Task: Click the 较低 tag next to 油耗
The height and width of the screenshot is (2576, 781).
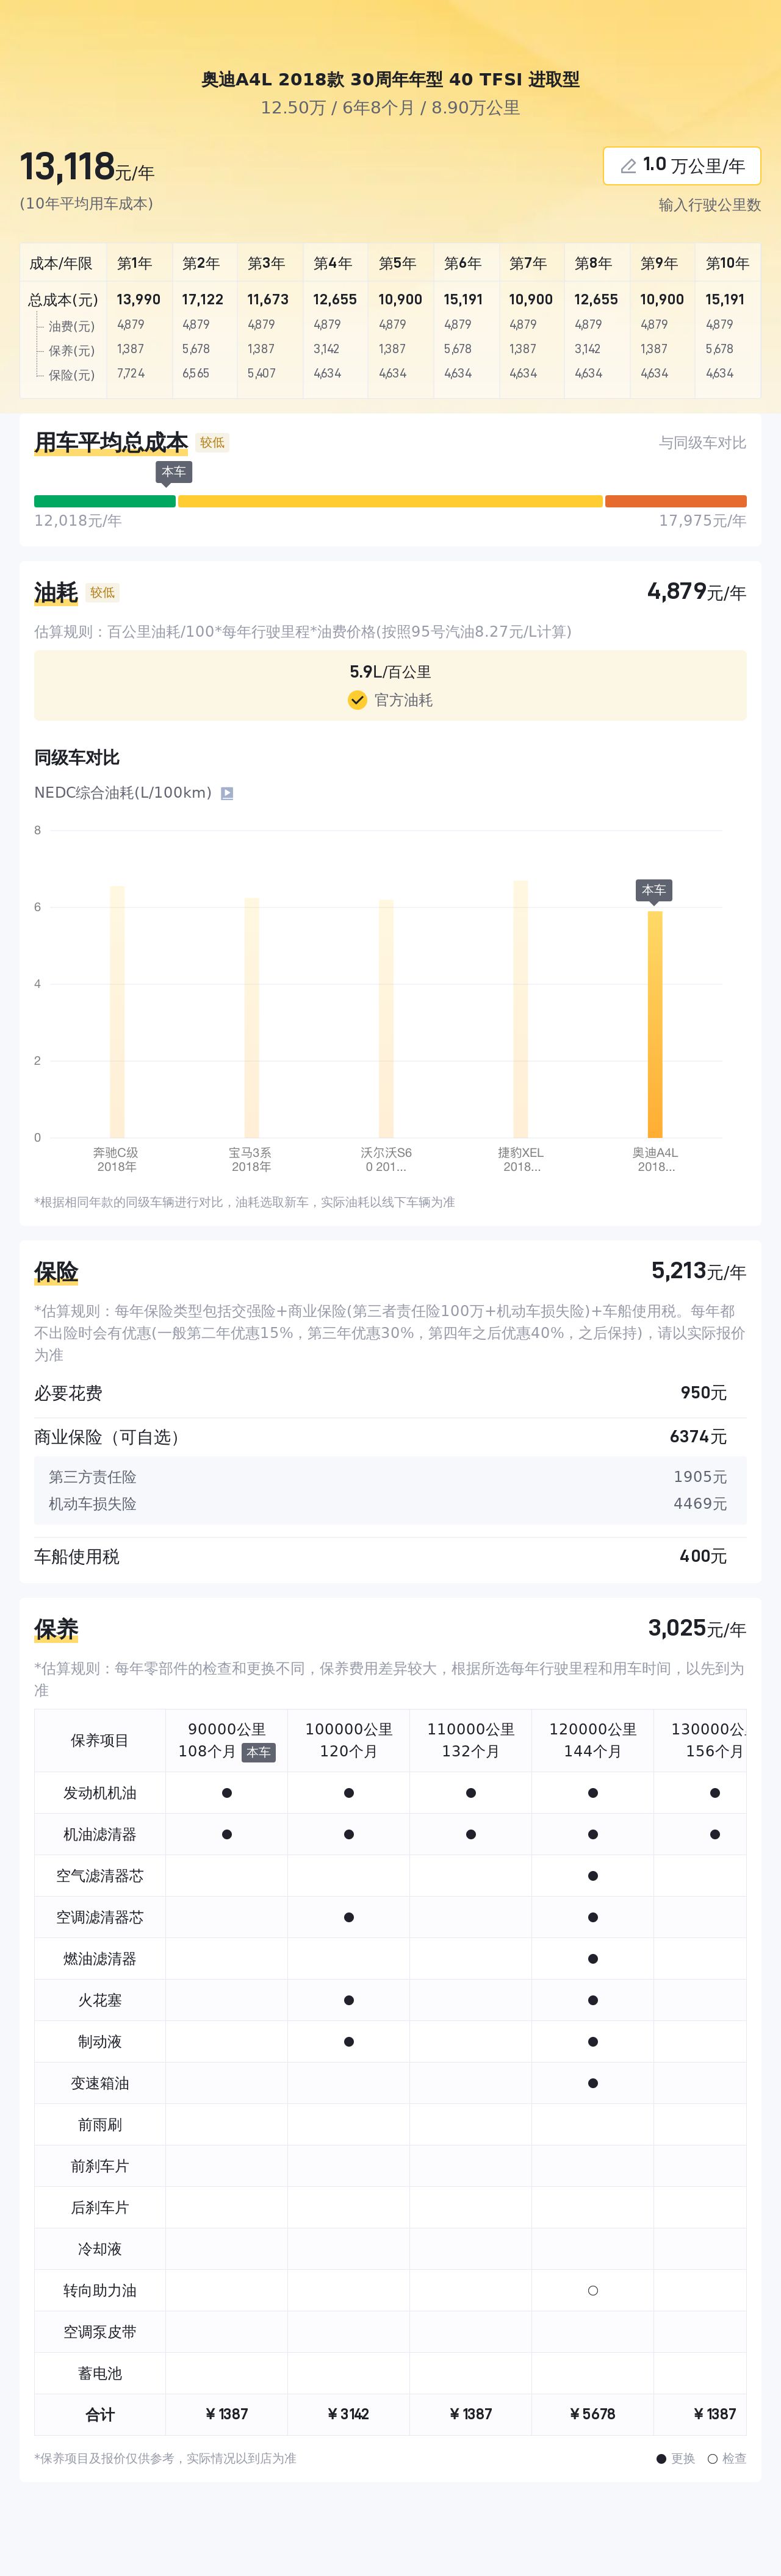Action: [103, 593]
